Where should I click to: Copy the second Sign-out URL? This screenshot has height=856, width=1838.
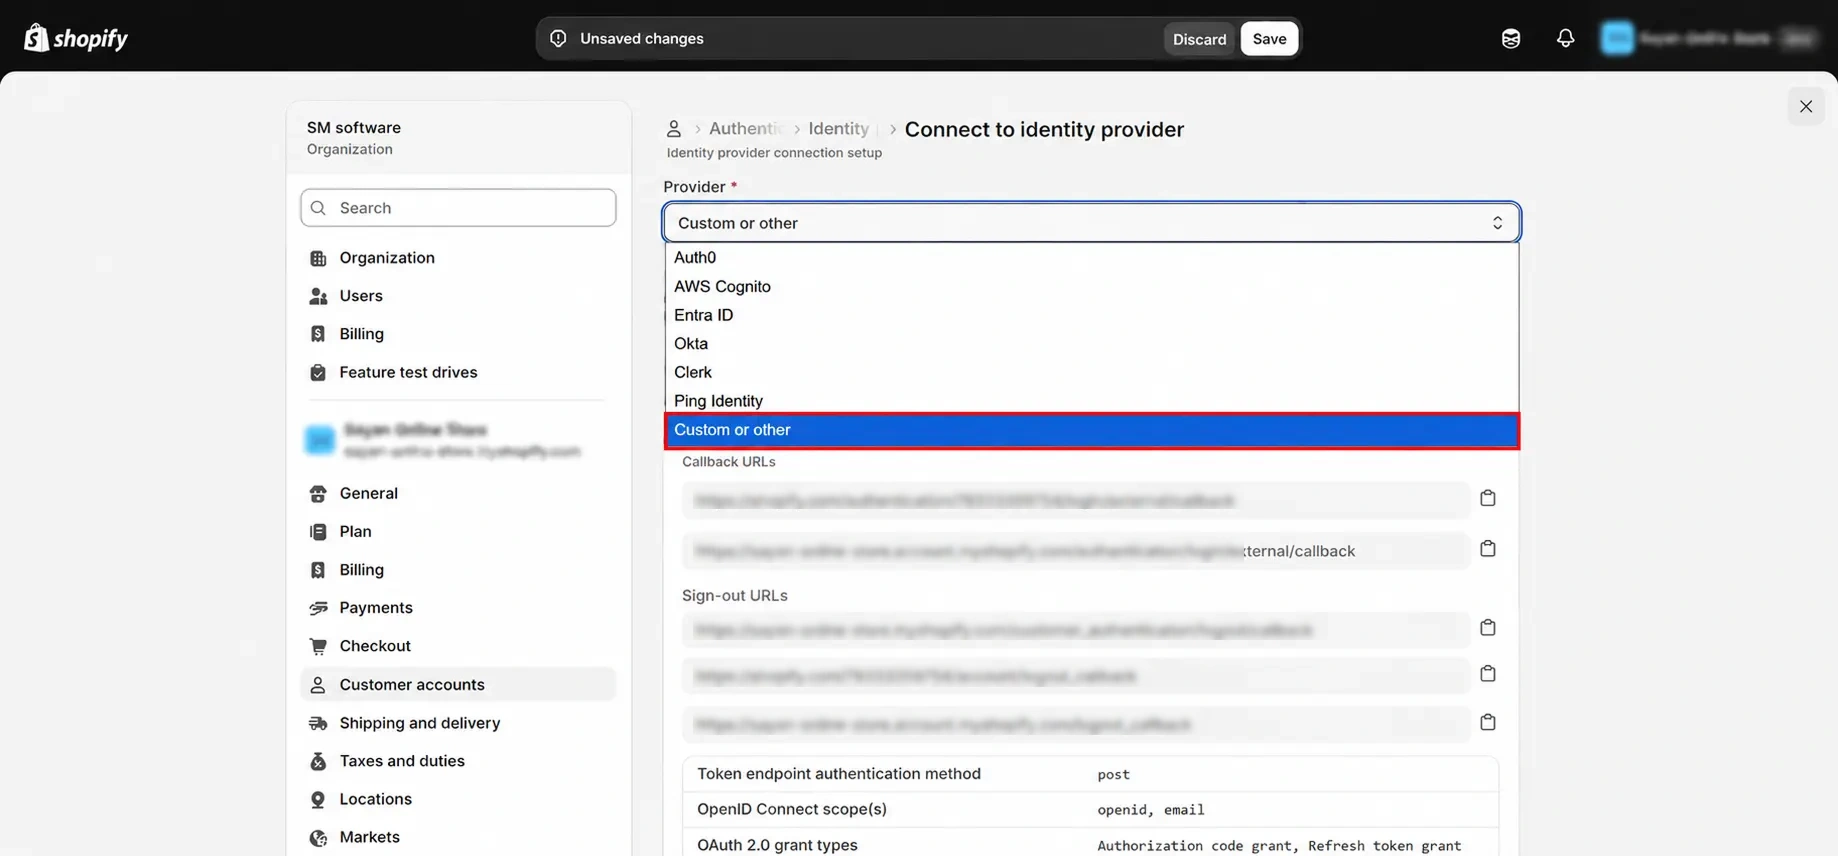tap(1487, 674)
